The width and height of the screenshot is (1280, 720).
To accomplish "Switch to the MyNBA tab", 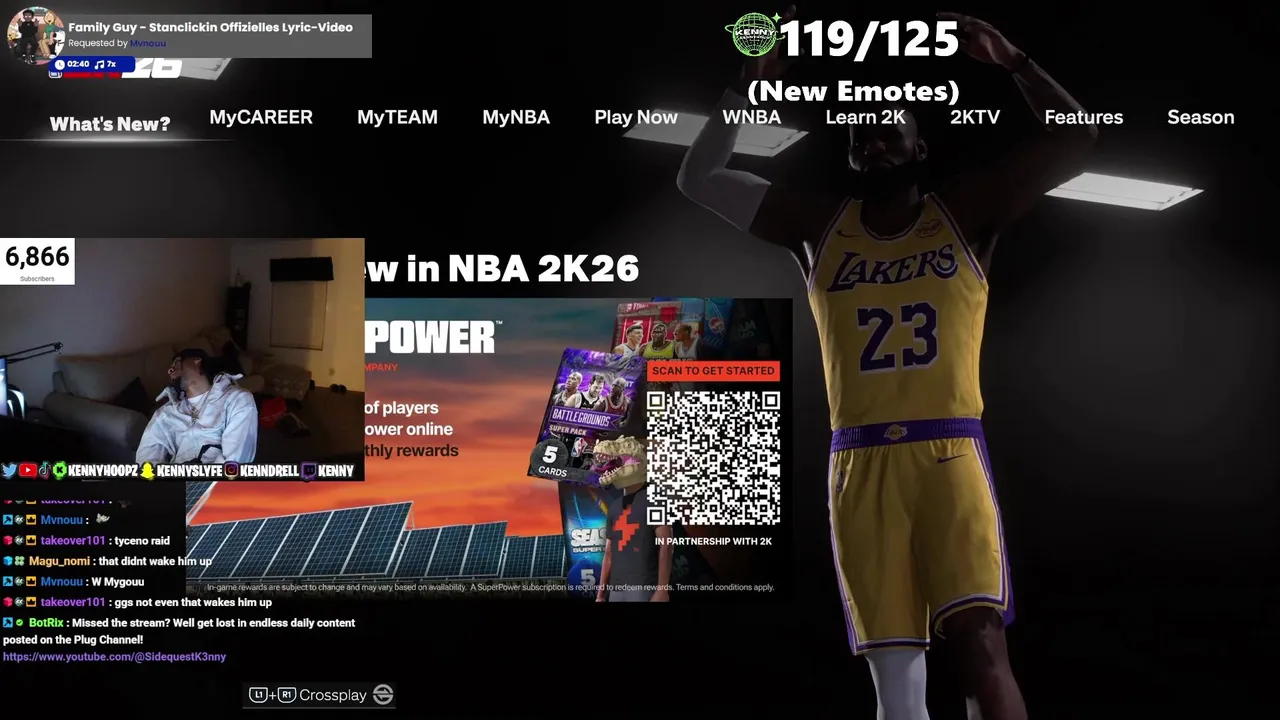I will [516, 117].
